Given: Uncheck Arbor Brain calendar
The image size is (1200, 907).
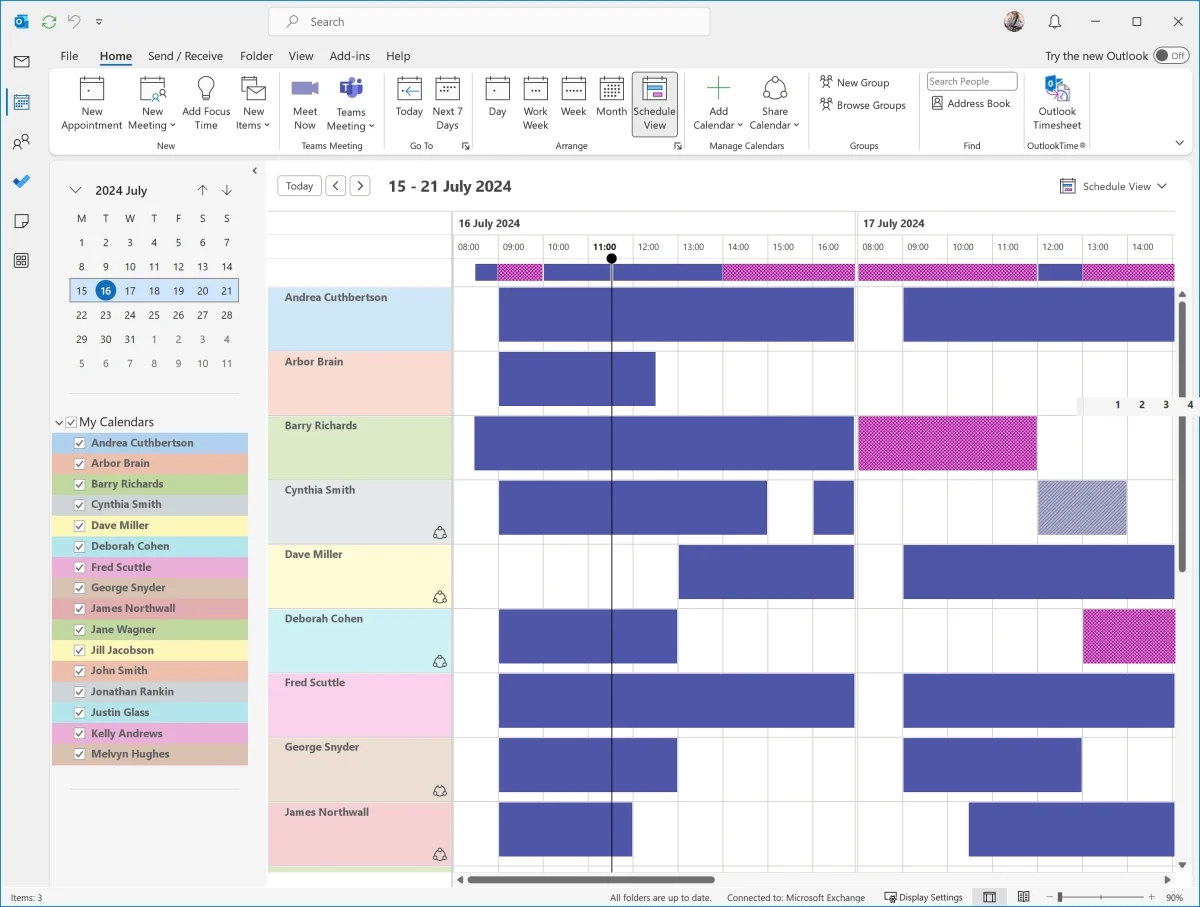Looking at the screenshot, I should [x=80, y=464].
